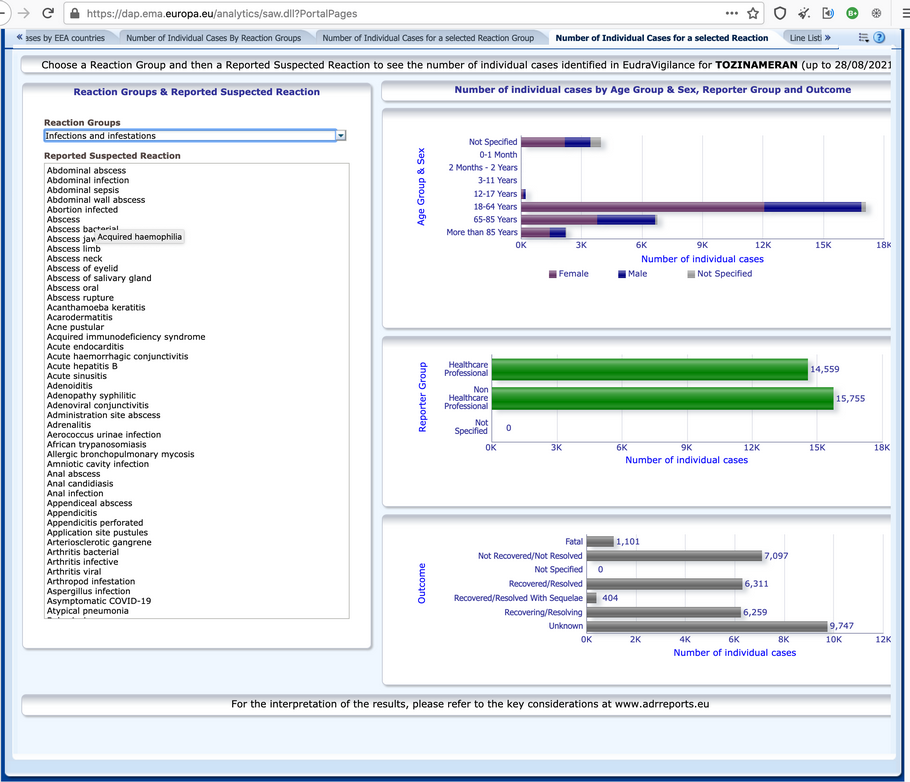
Task: Select 'Acanthamoeba keratitis' reaction
Action: pos(96,308)
